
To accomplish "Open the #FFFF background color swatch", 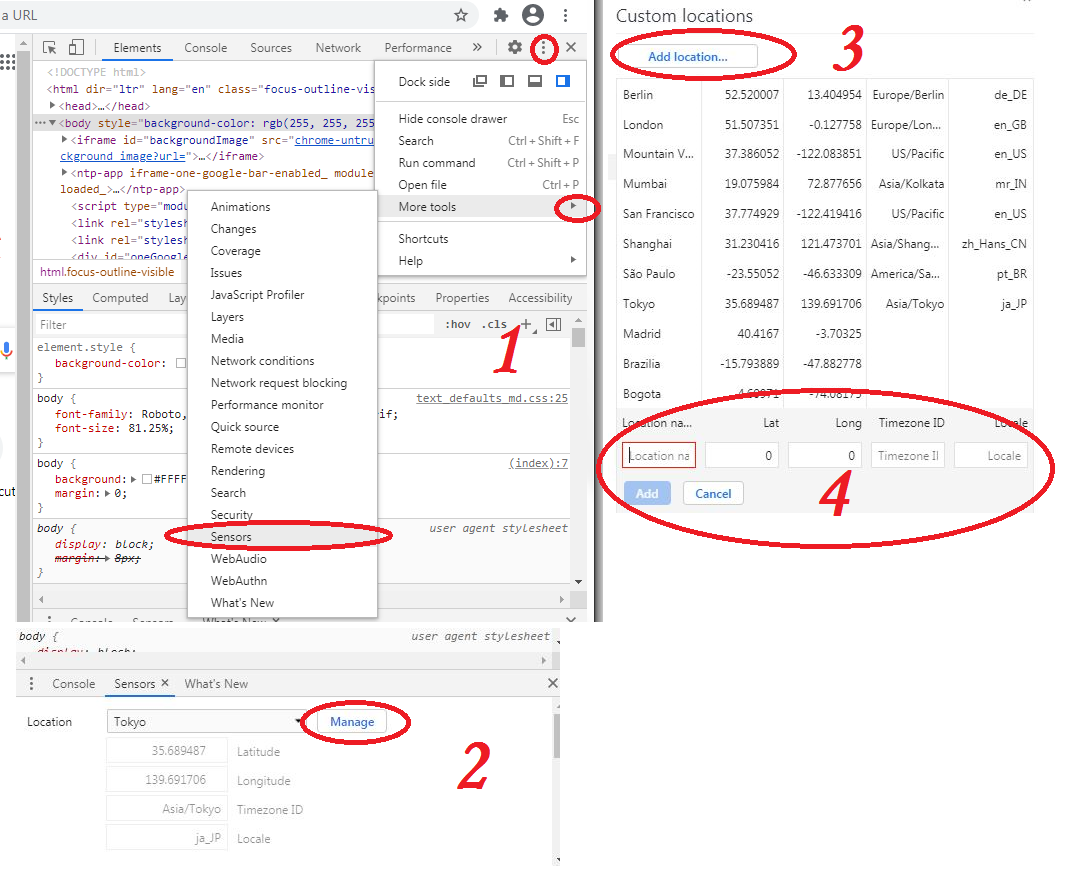I will point(146,479).
